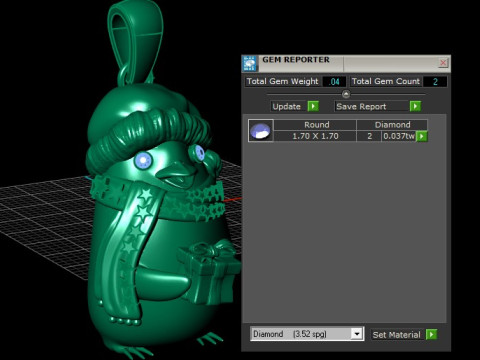Click the Total Gem Count label
The image size is (480, 360).
coord(386,81)
